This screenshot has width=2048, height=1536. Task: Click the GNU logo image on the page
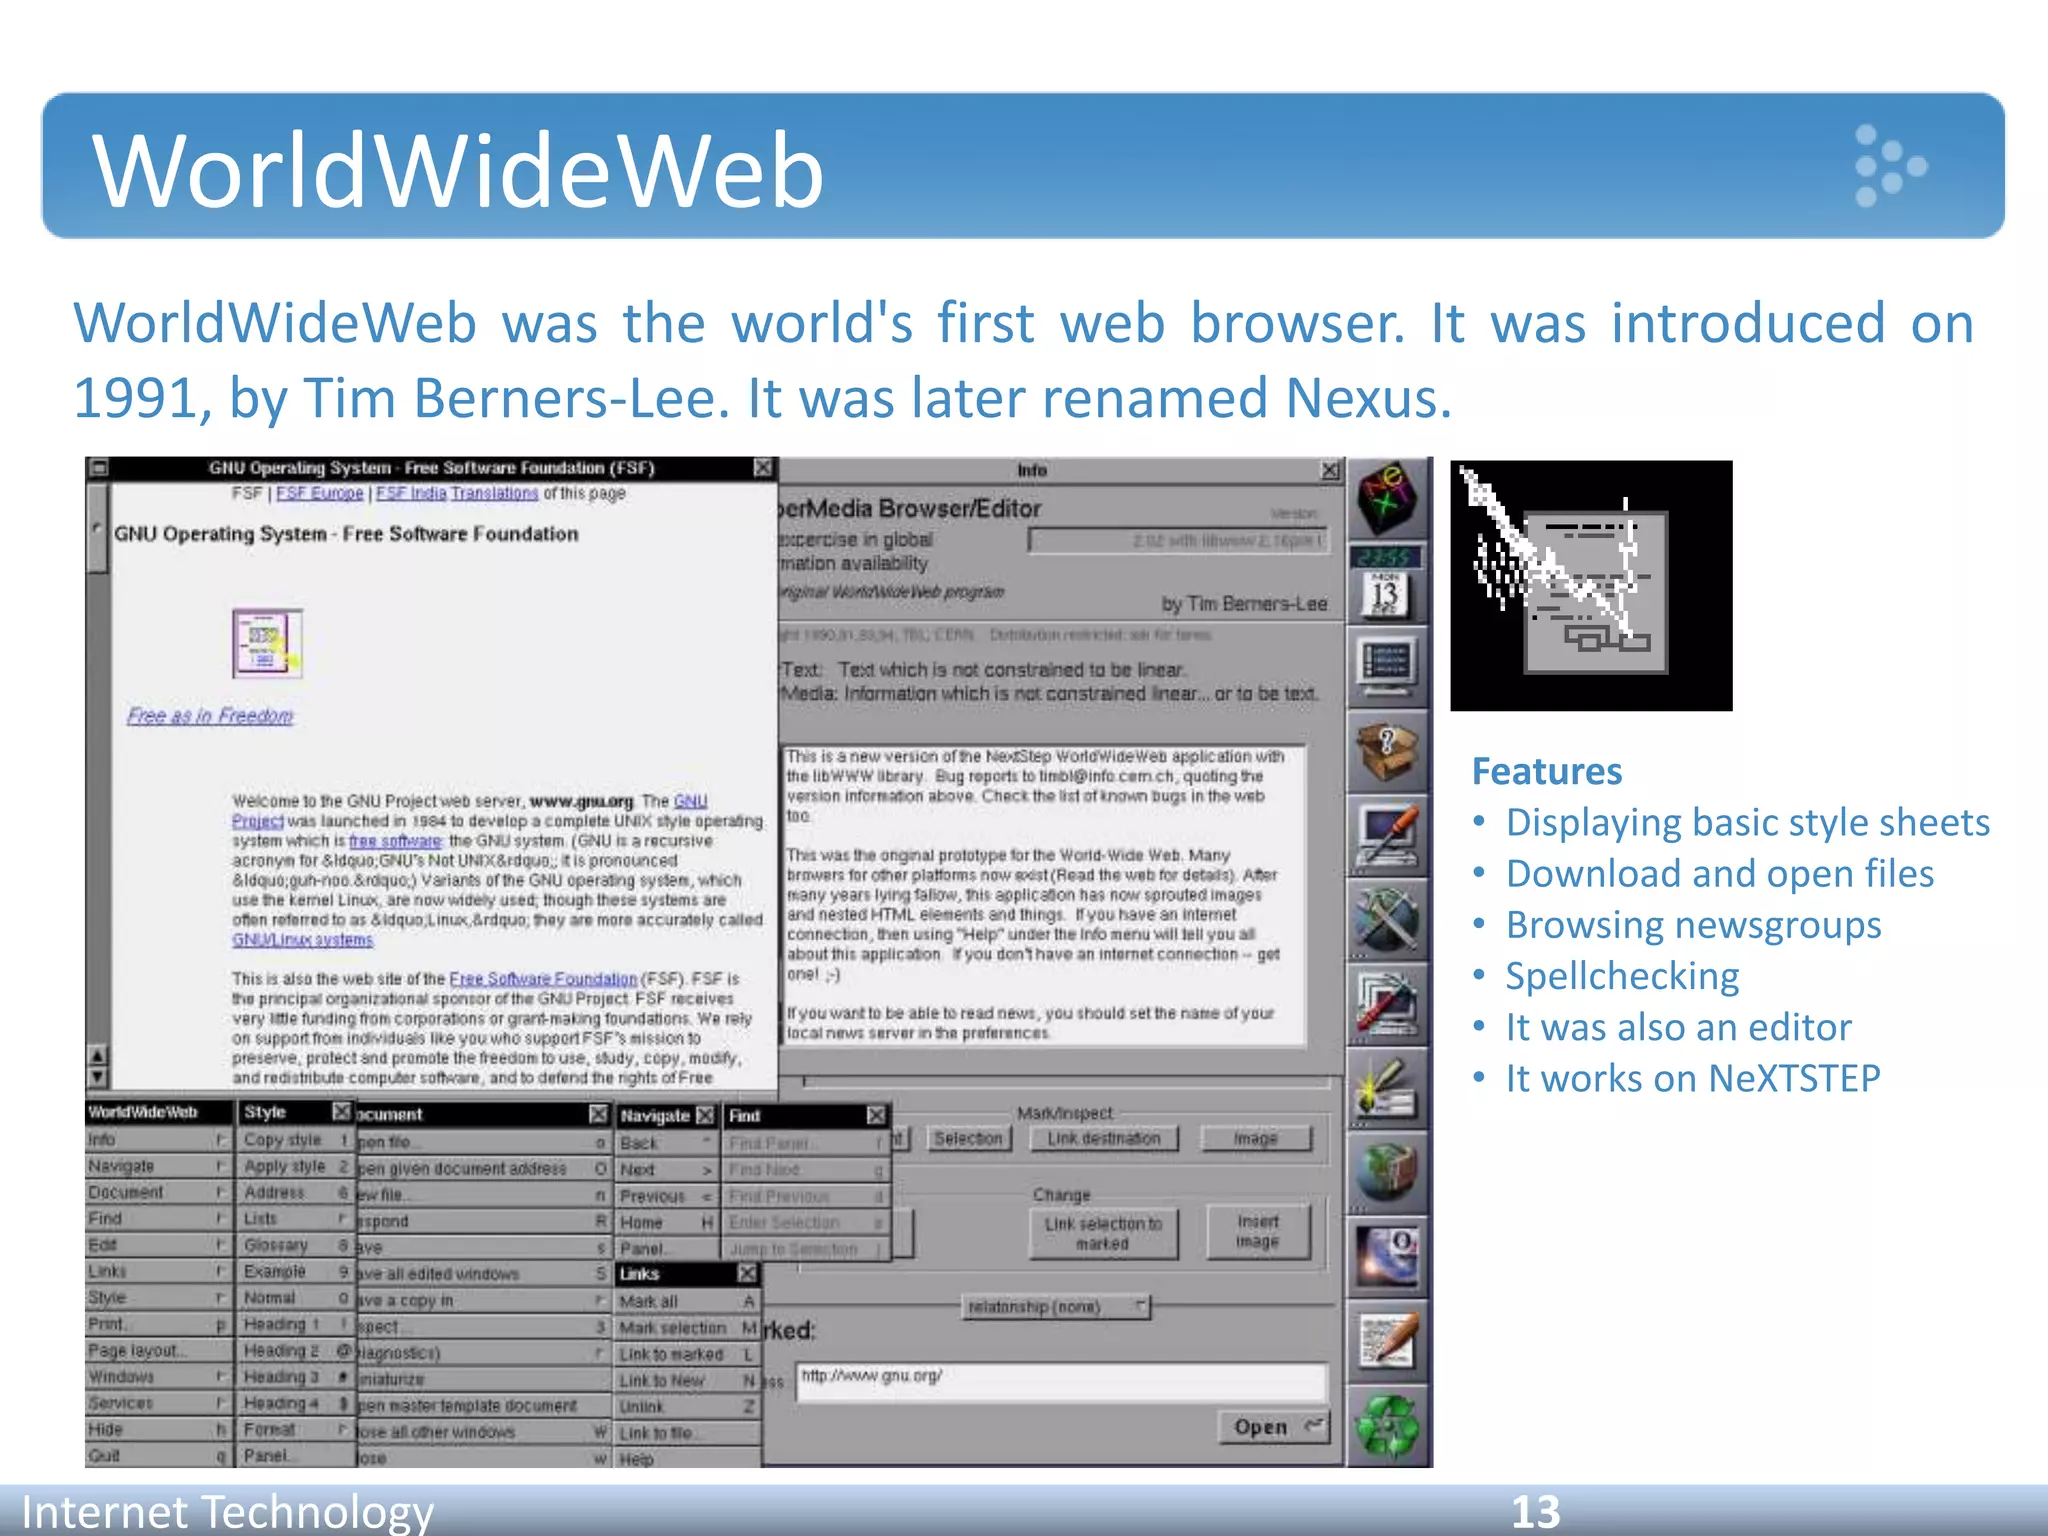point(267,643)
